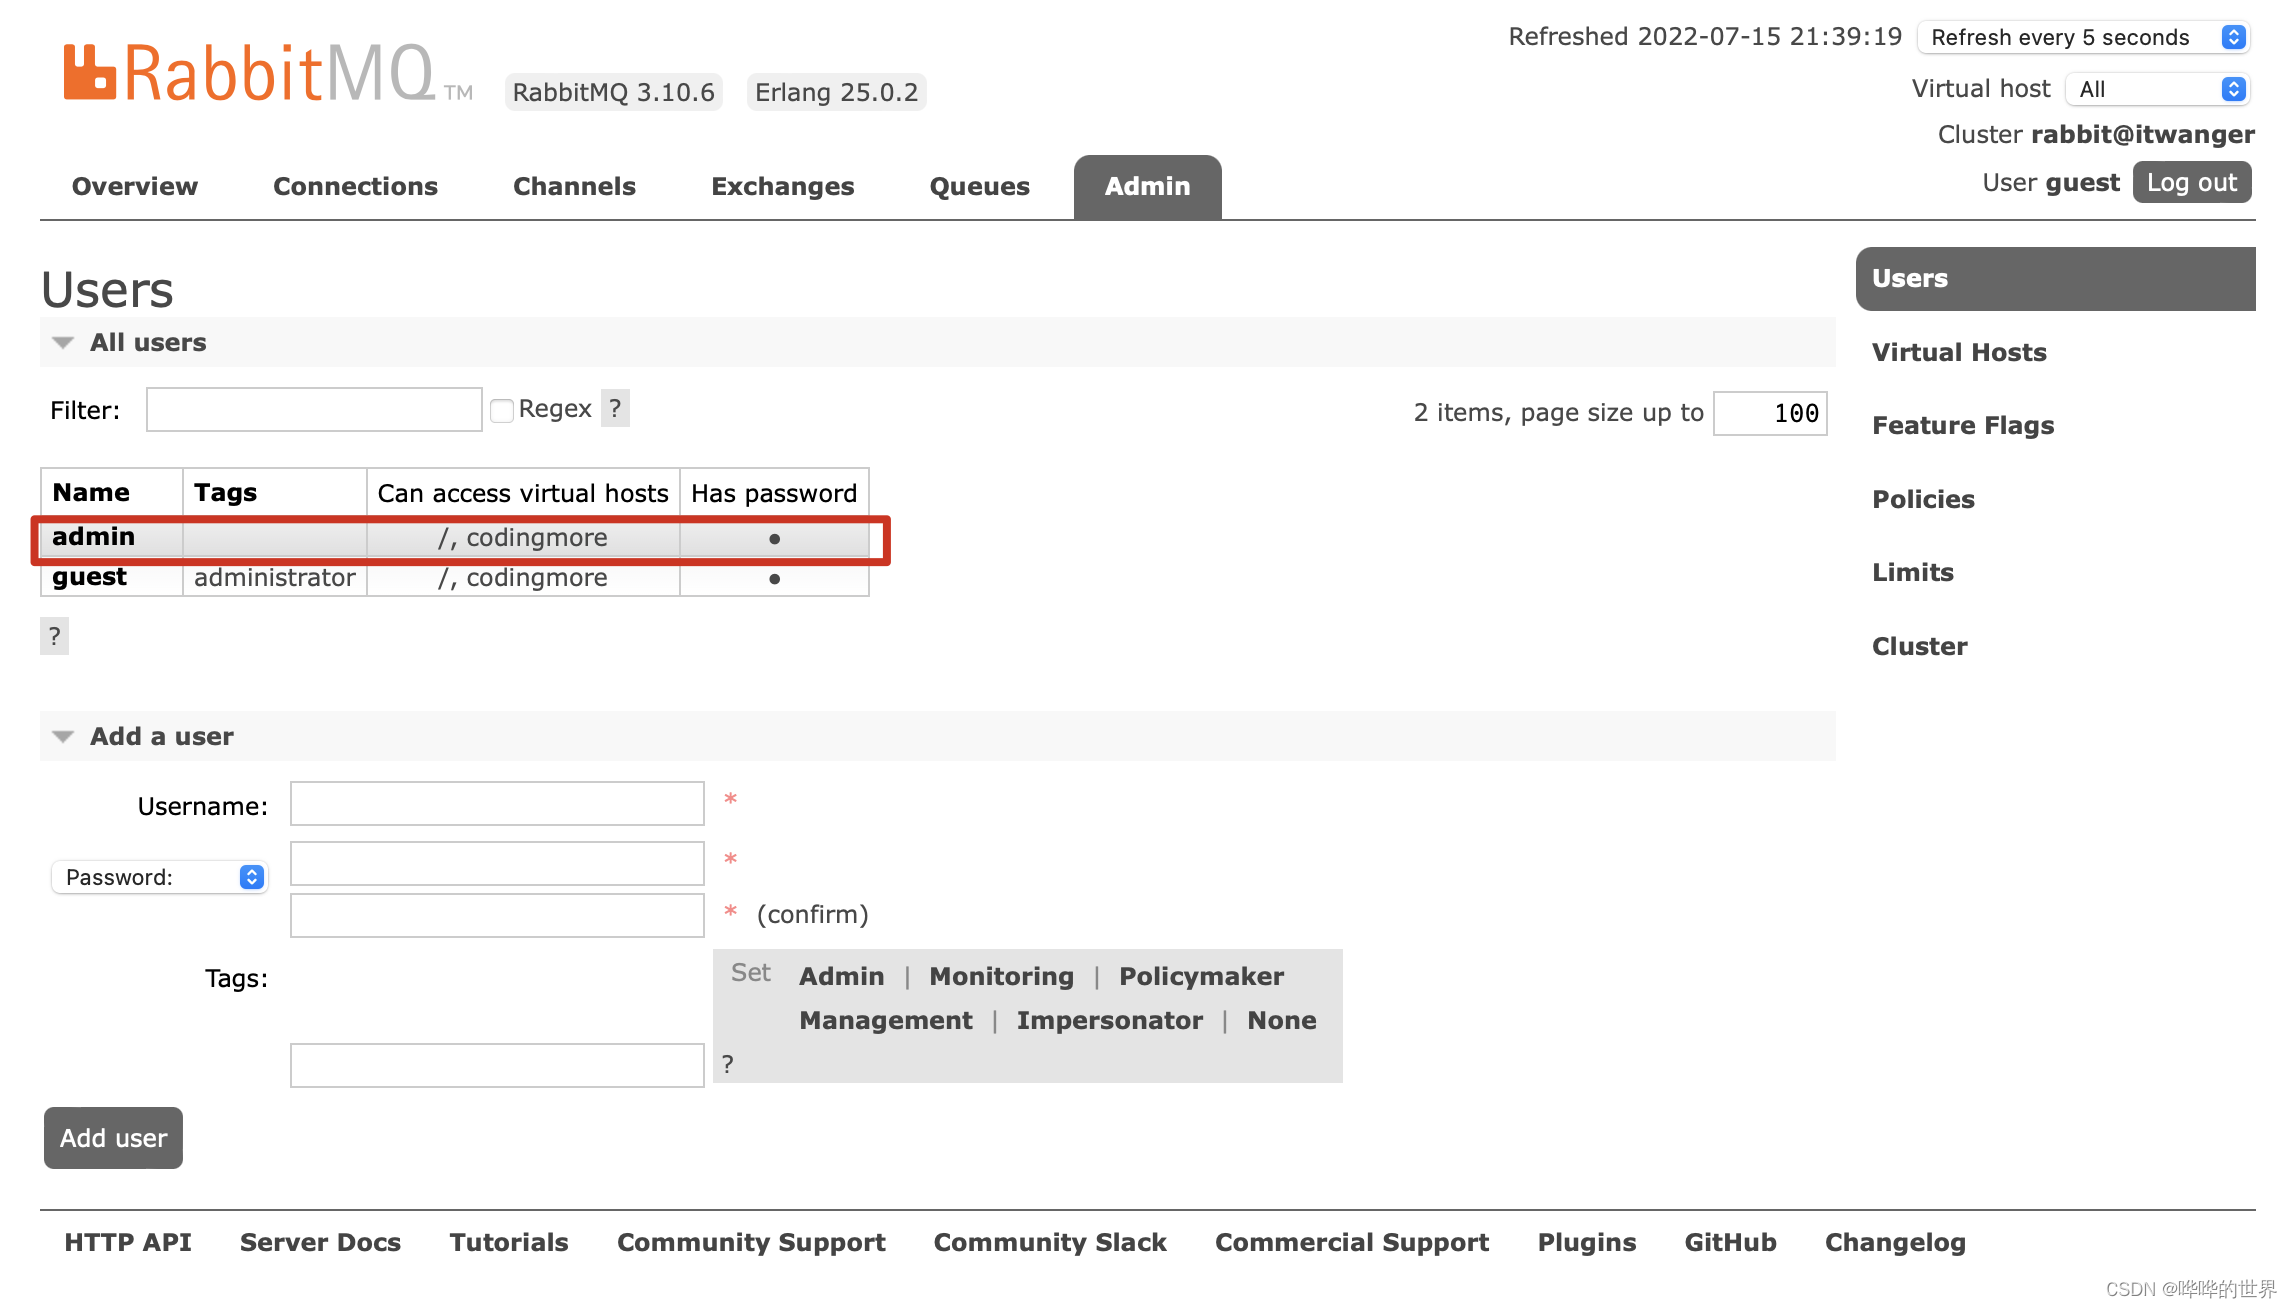
Task: Click help icon under tag options
Action: (728, 1064)
